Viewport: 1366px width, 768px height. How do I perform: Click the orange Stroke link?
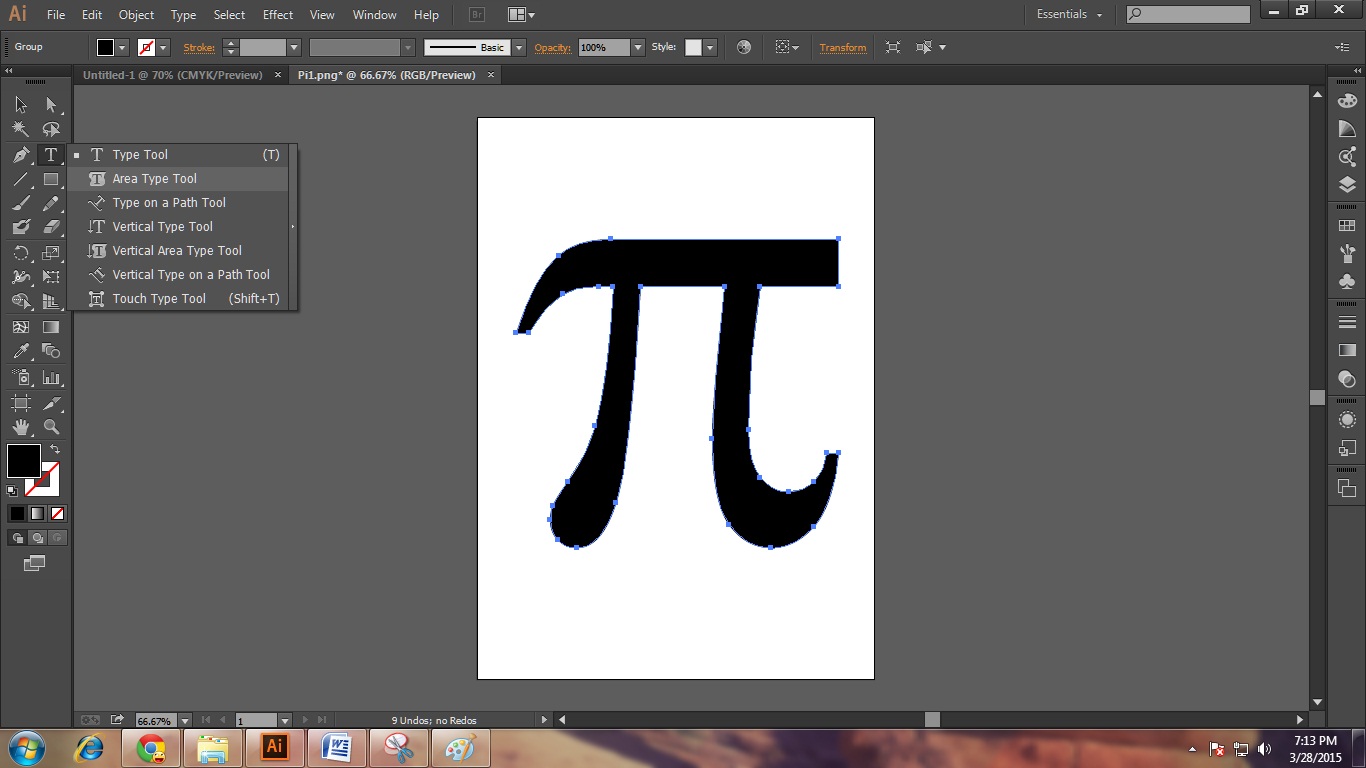pyautogui.click(x=198, y=47)
